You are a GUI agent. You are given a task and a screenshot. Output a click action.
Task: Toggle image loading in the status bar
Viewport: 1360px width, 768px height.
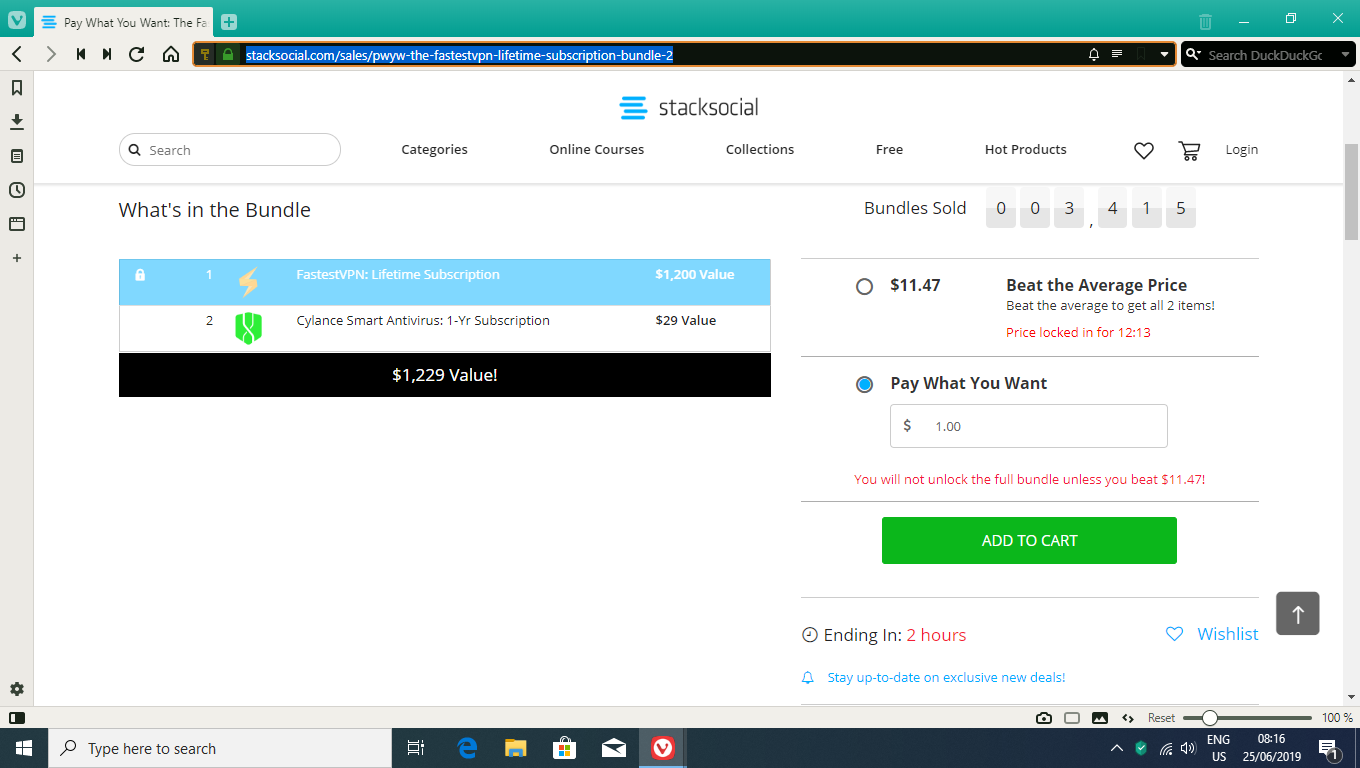coord(1100,718)
